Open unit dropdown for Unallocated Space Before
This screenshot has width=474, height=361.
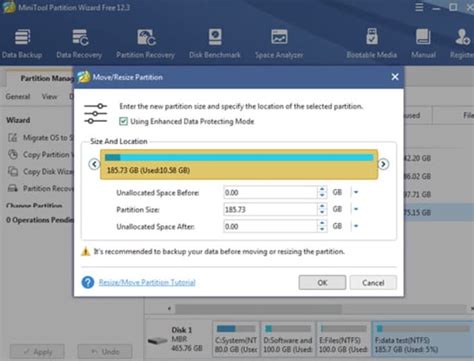click(x=356, y=192)
